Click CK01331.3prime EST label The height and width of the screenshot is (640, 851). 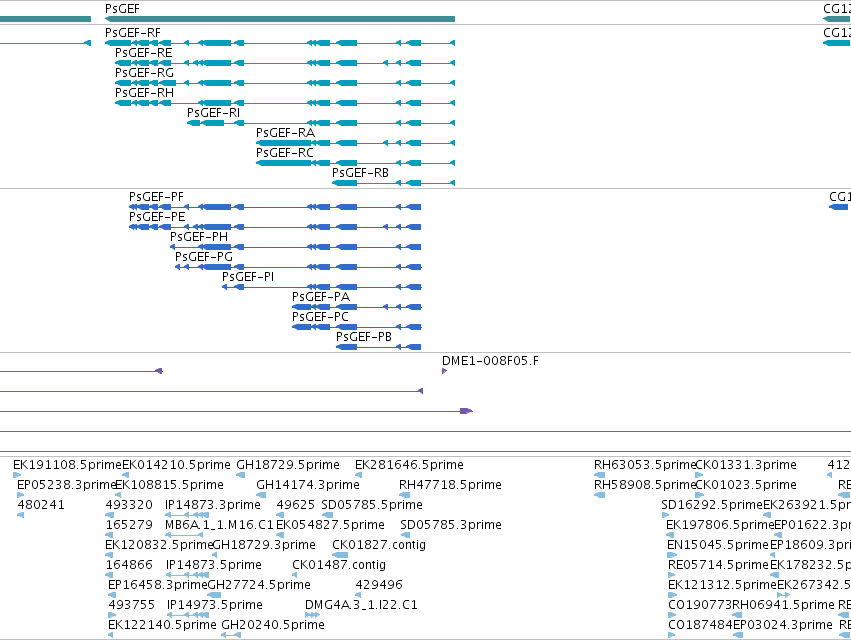pos(746,465)
